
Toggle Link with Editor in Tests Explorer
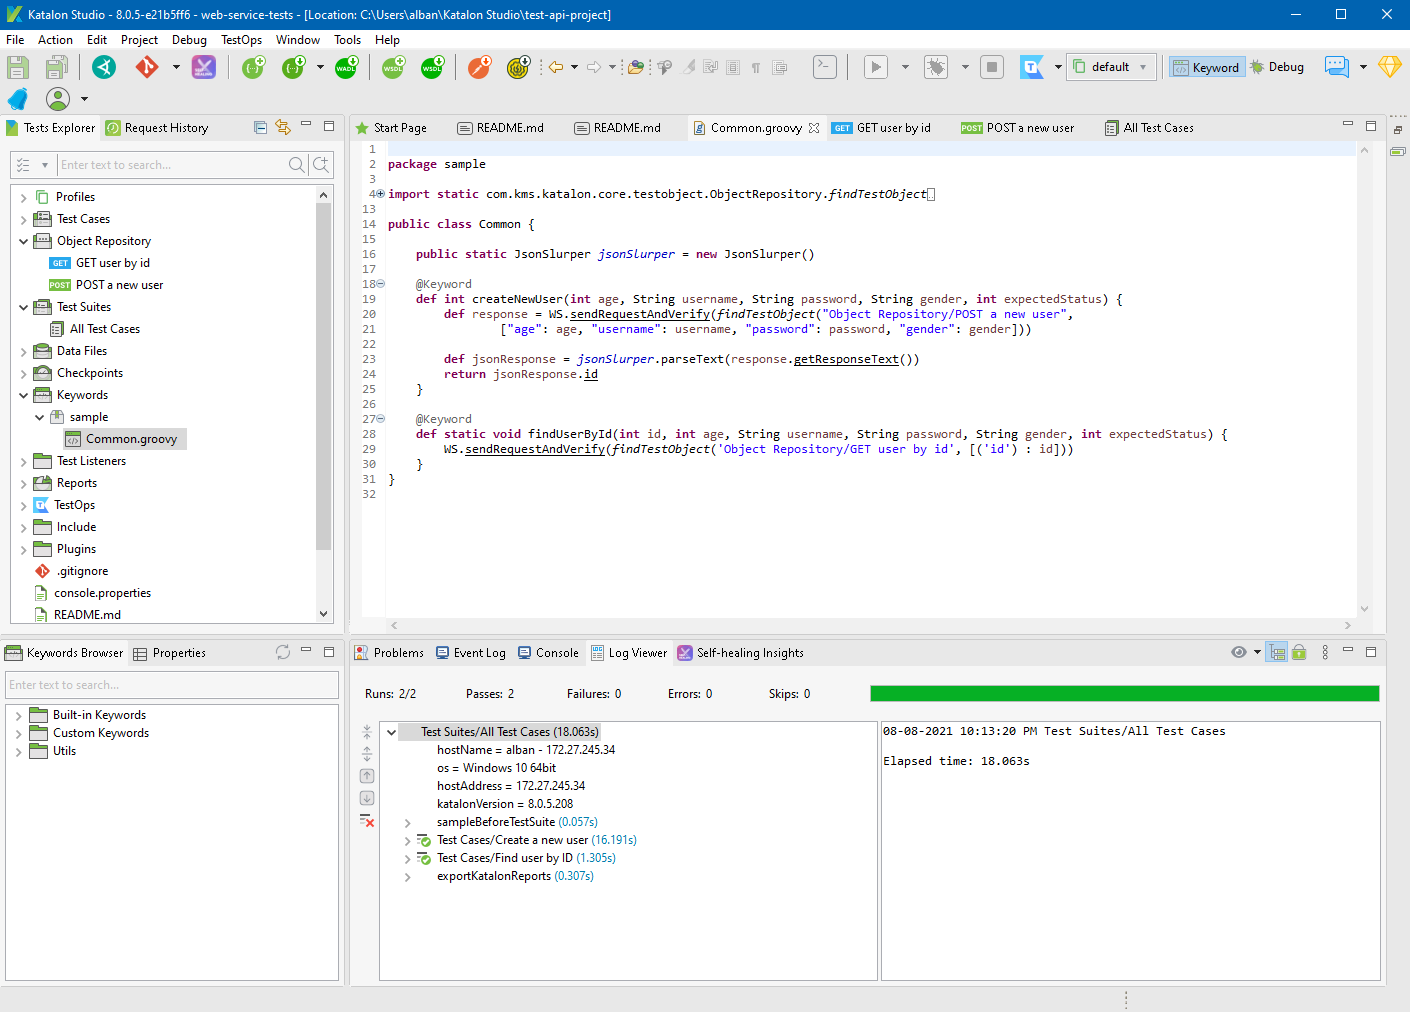tap(283, 127)
